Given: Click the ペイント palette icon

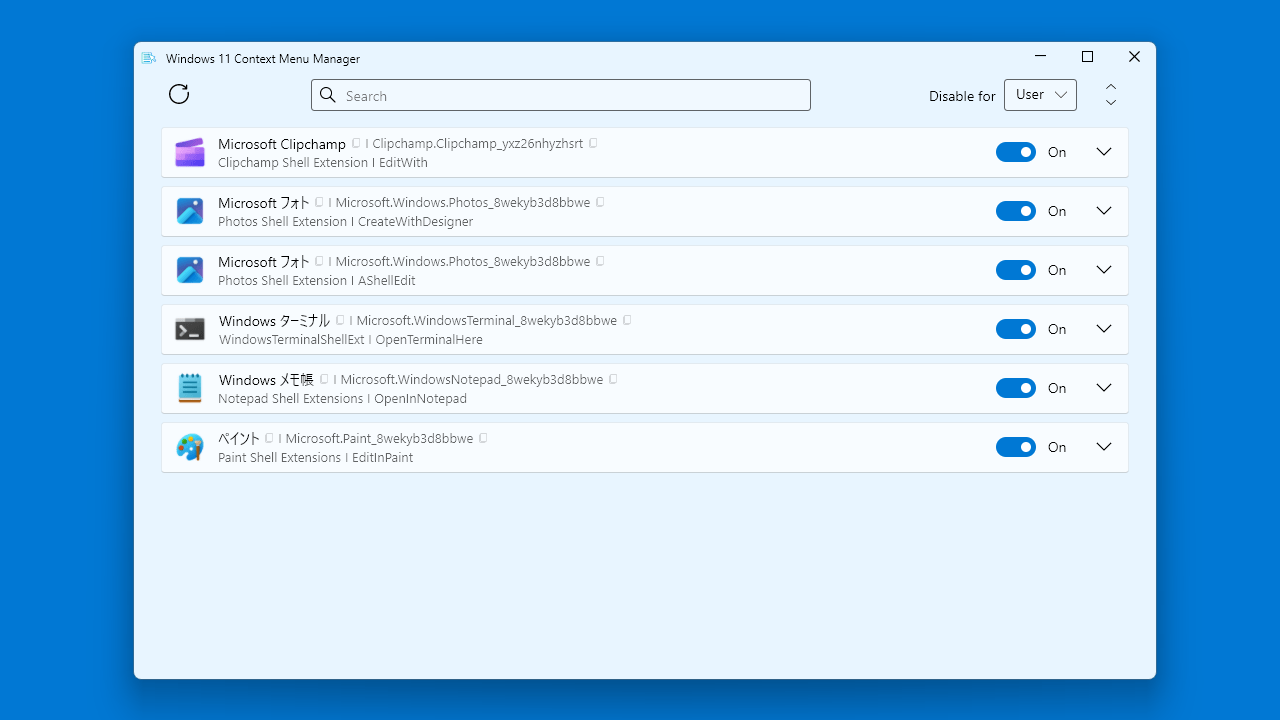Looking at the screenshot, I should (189, 447).
